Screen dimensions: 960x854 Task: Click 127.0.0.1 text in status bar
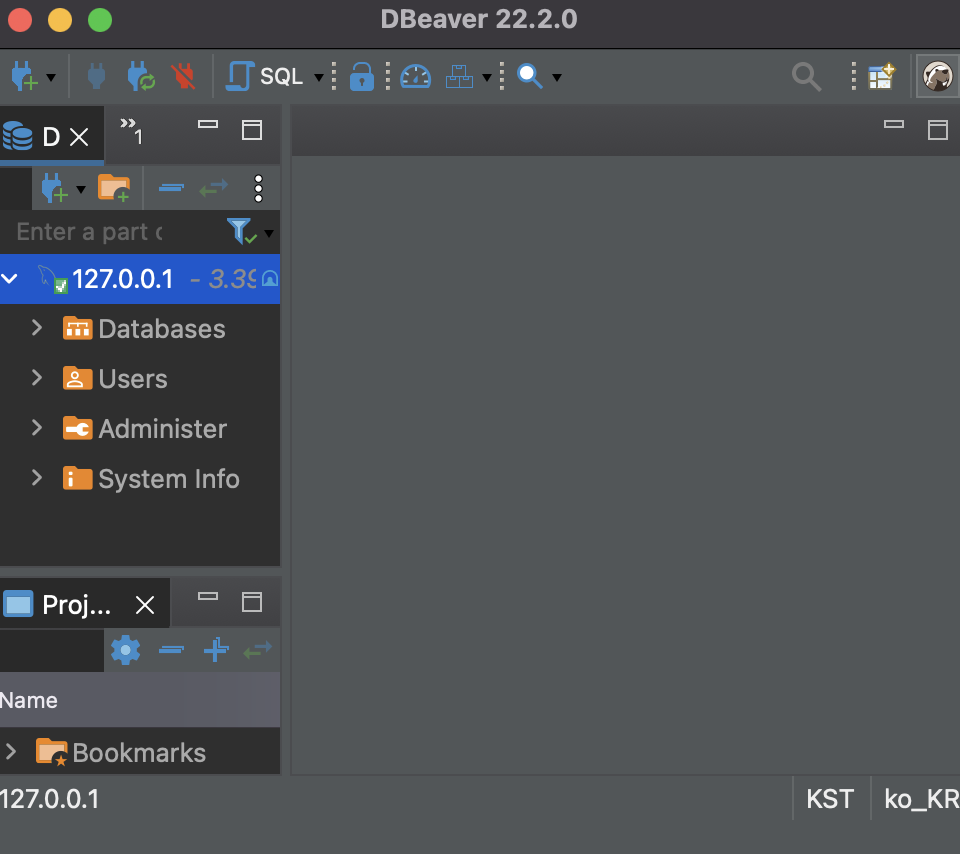click(x=50, y=799)
